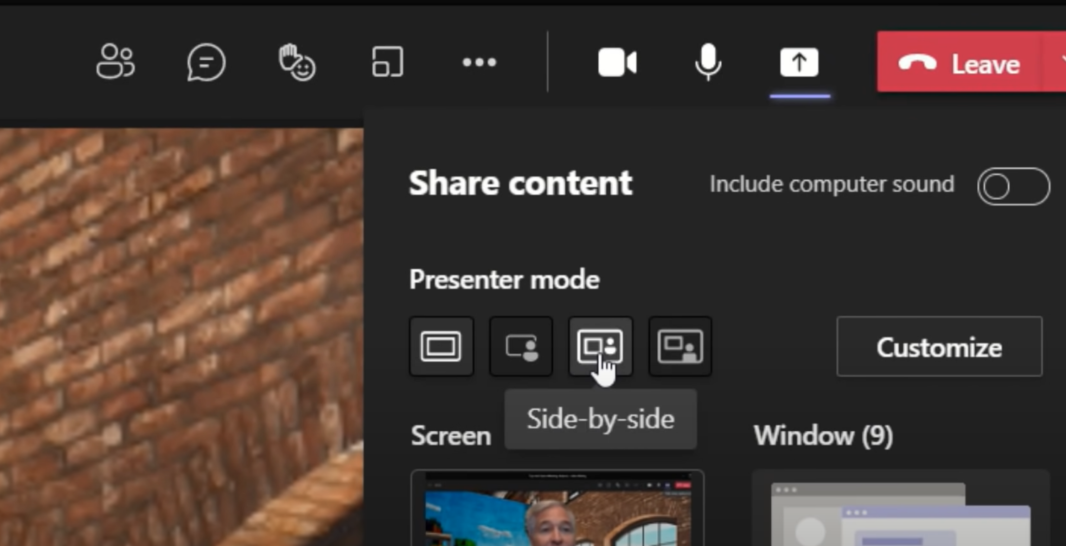Select Content only presenter mode

pyautogui.click(x=441, y=347)
